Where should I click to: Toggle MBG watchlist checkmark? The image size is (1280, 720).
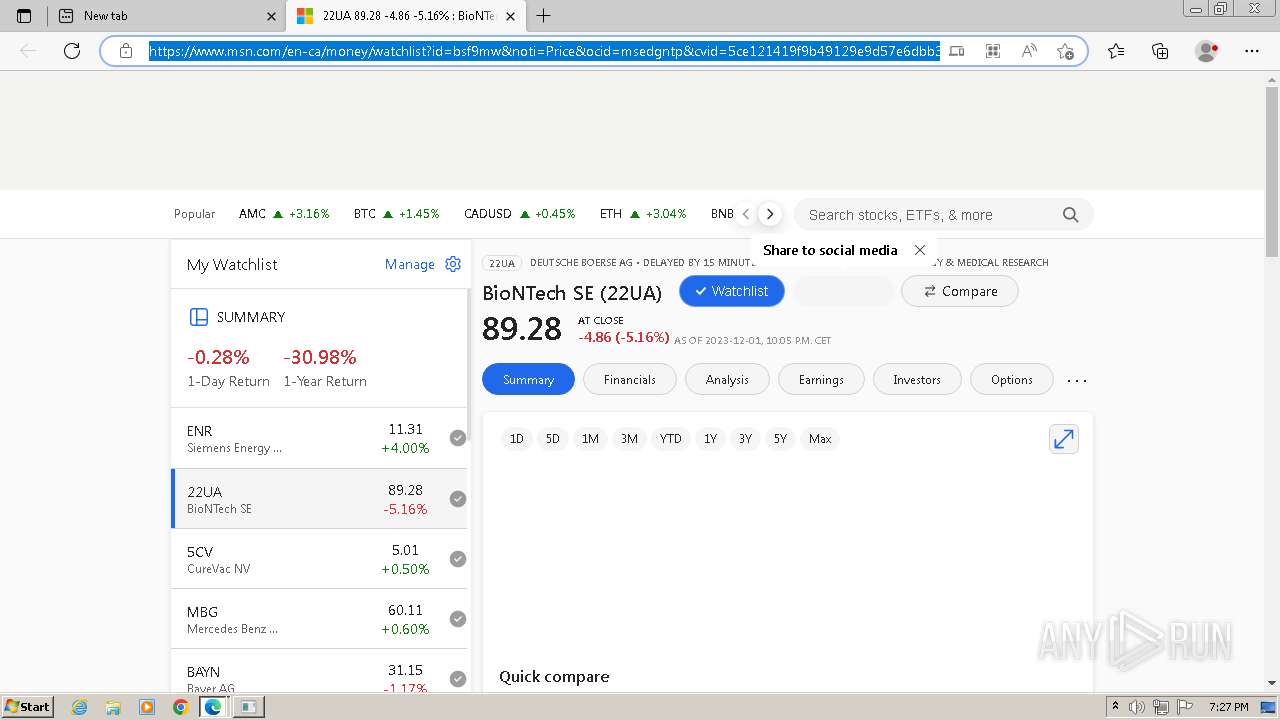pyautogui.click(x=458, y=619)
